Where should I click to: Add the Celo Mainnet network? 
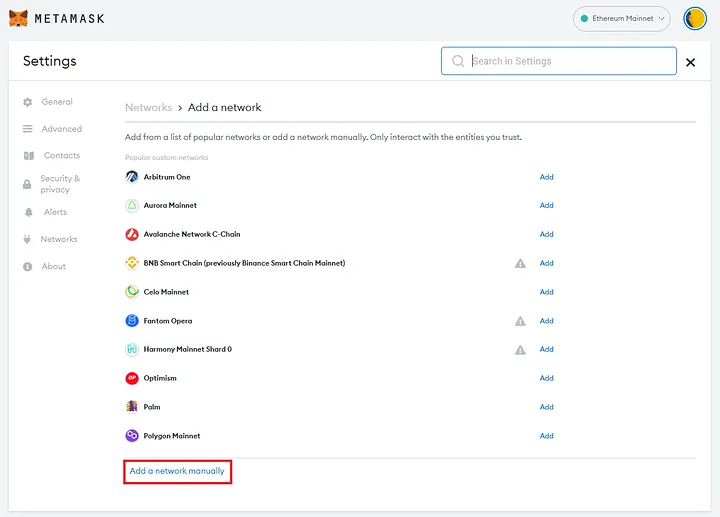pyautogui.click(x=546, y=292)
